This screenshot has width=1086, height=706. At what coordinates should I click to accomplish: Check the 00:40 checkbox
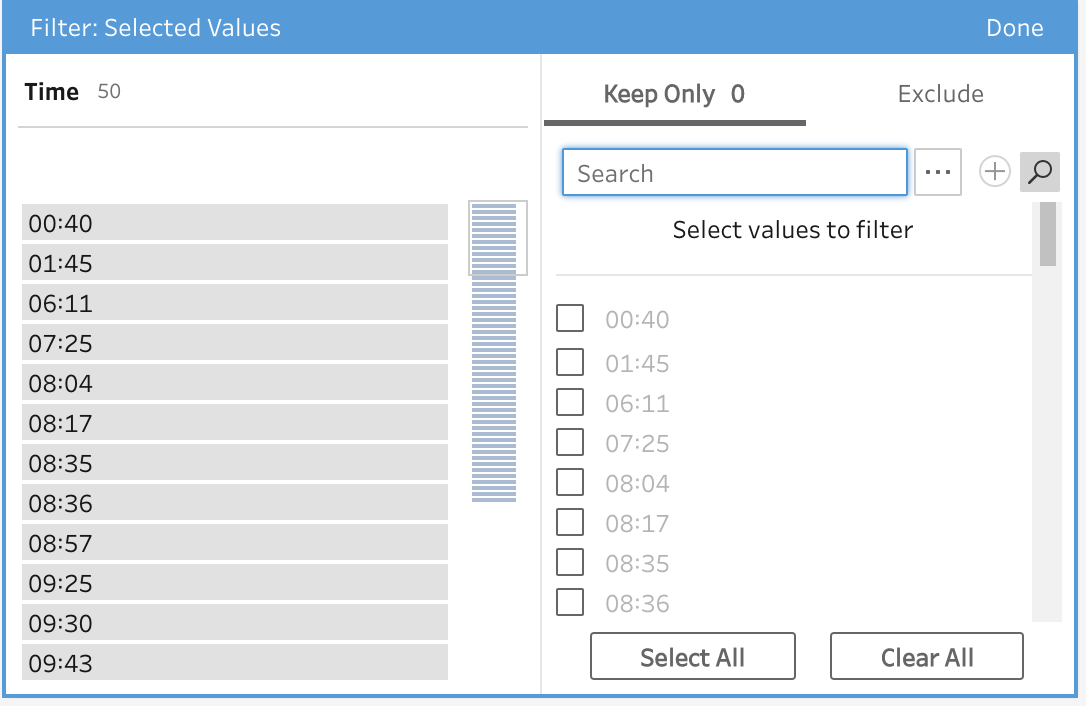click(570, 319)
